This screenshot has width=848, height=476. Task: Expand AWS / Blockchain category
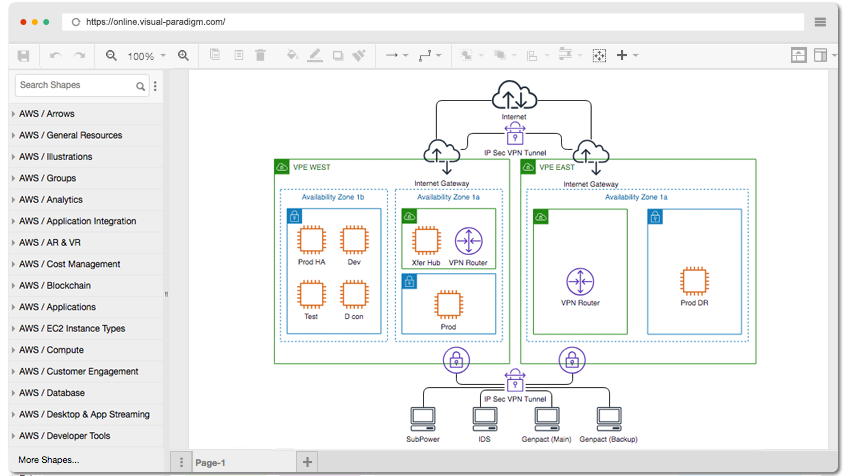point(86,286)
